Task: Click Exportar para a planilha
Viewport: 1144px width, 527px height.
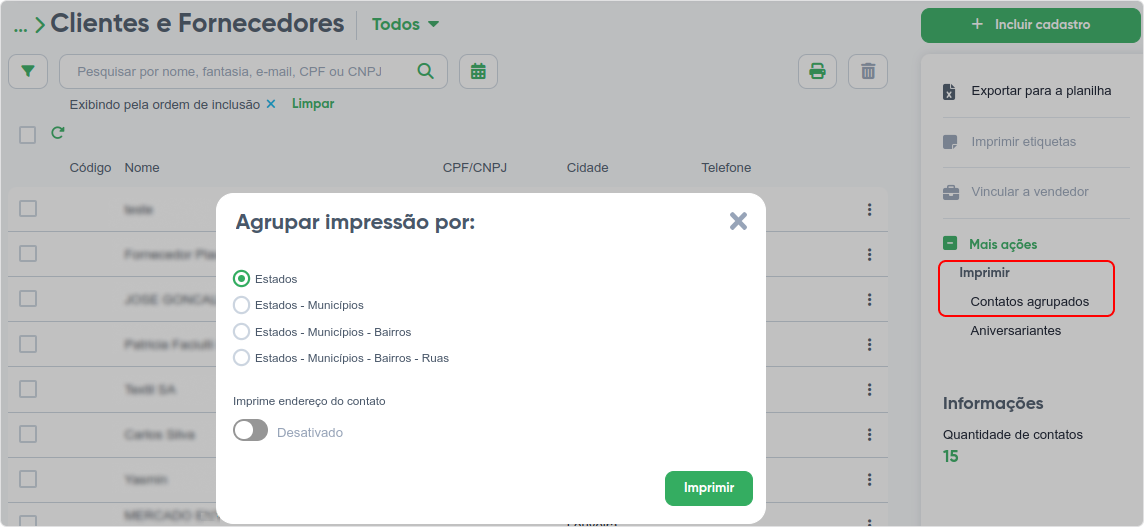Action: tap(1041, 91)
